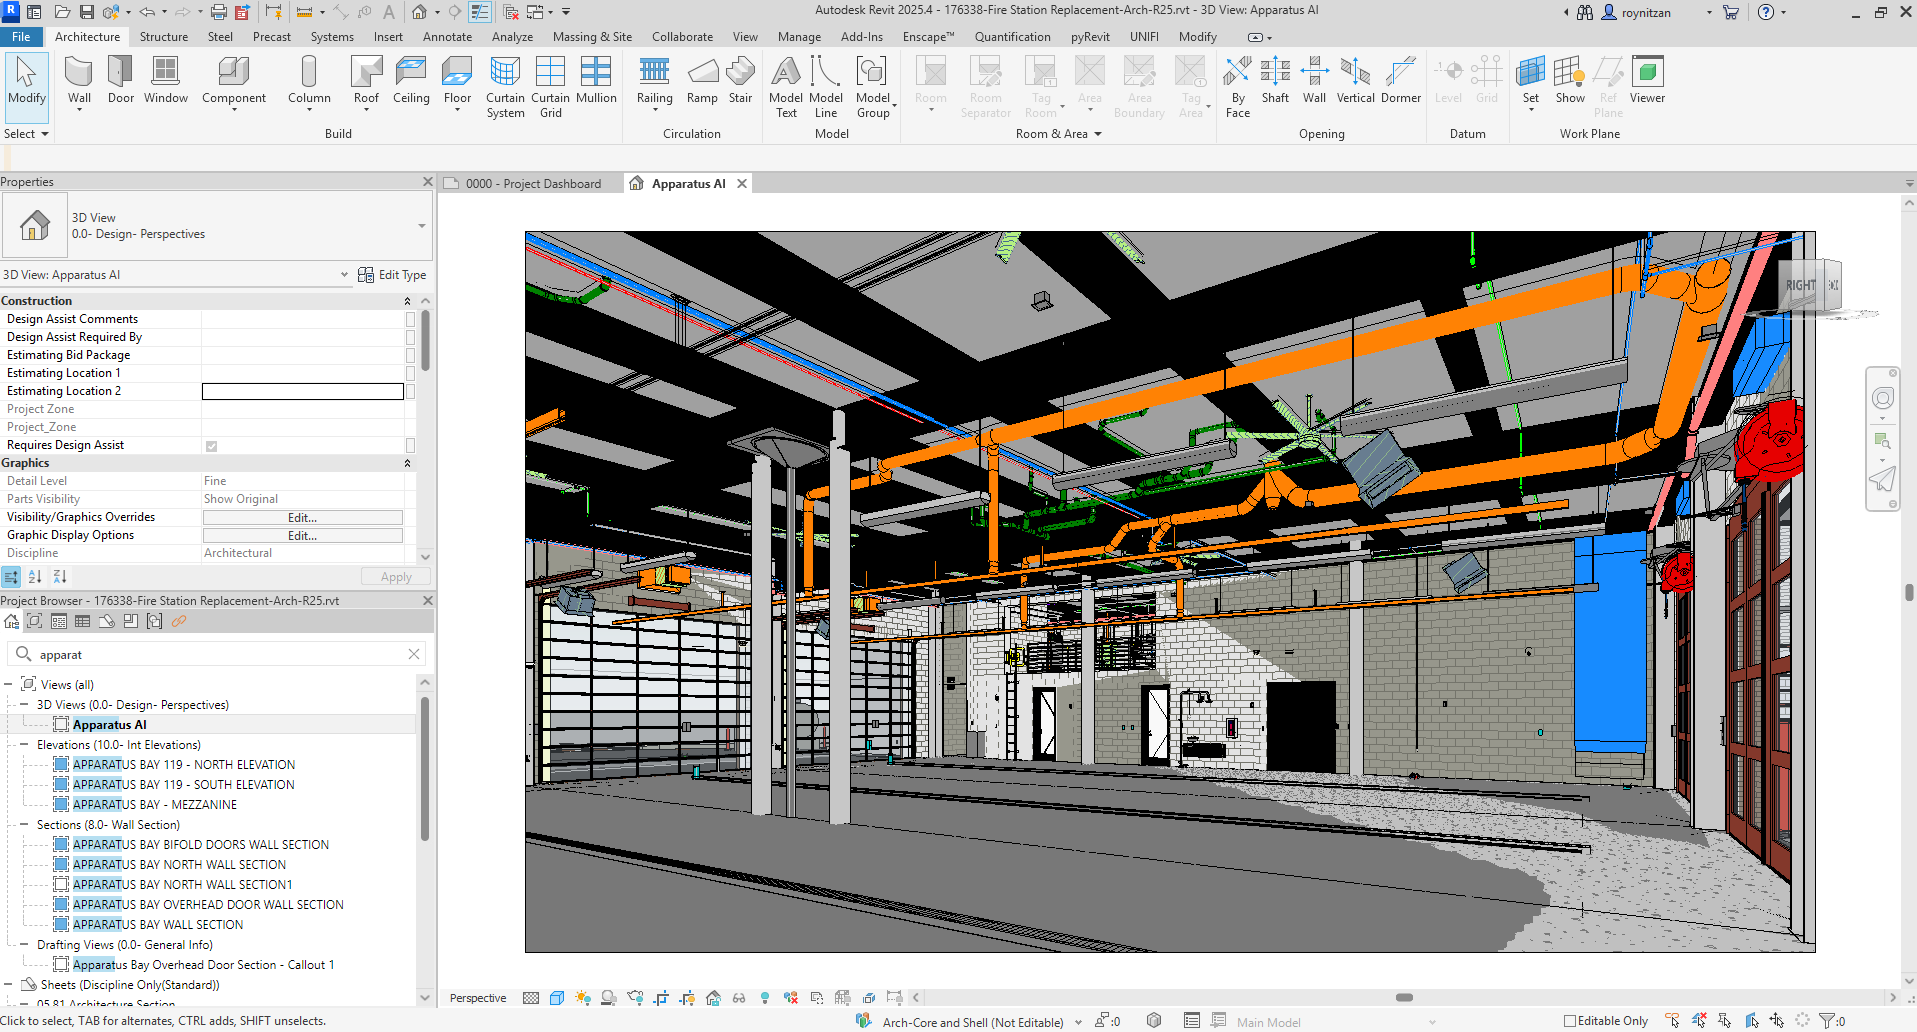Collapse Sections (8.0- Wall Section) node
Viewport: 1917px width, 1032px height.
24,825
